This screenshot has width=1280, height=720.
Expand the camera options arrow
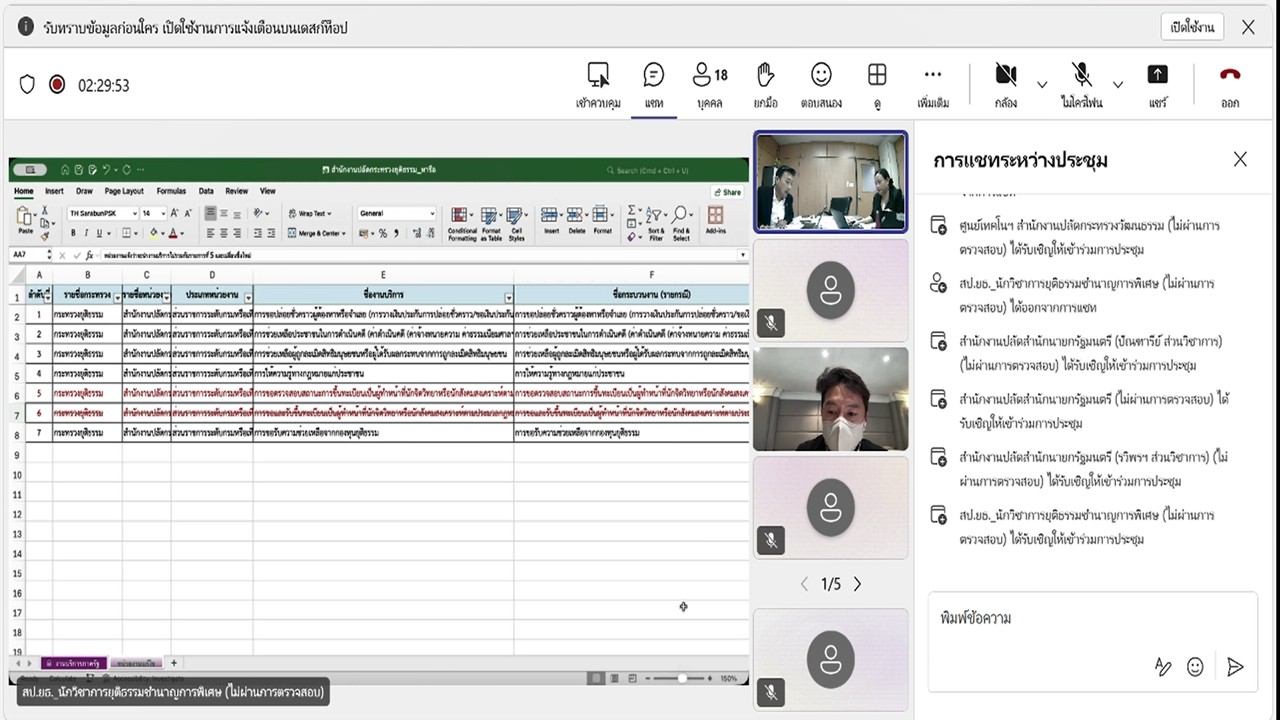(x=1042, y=85)
